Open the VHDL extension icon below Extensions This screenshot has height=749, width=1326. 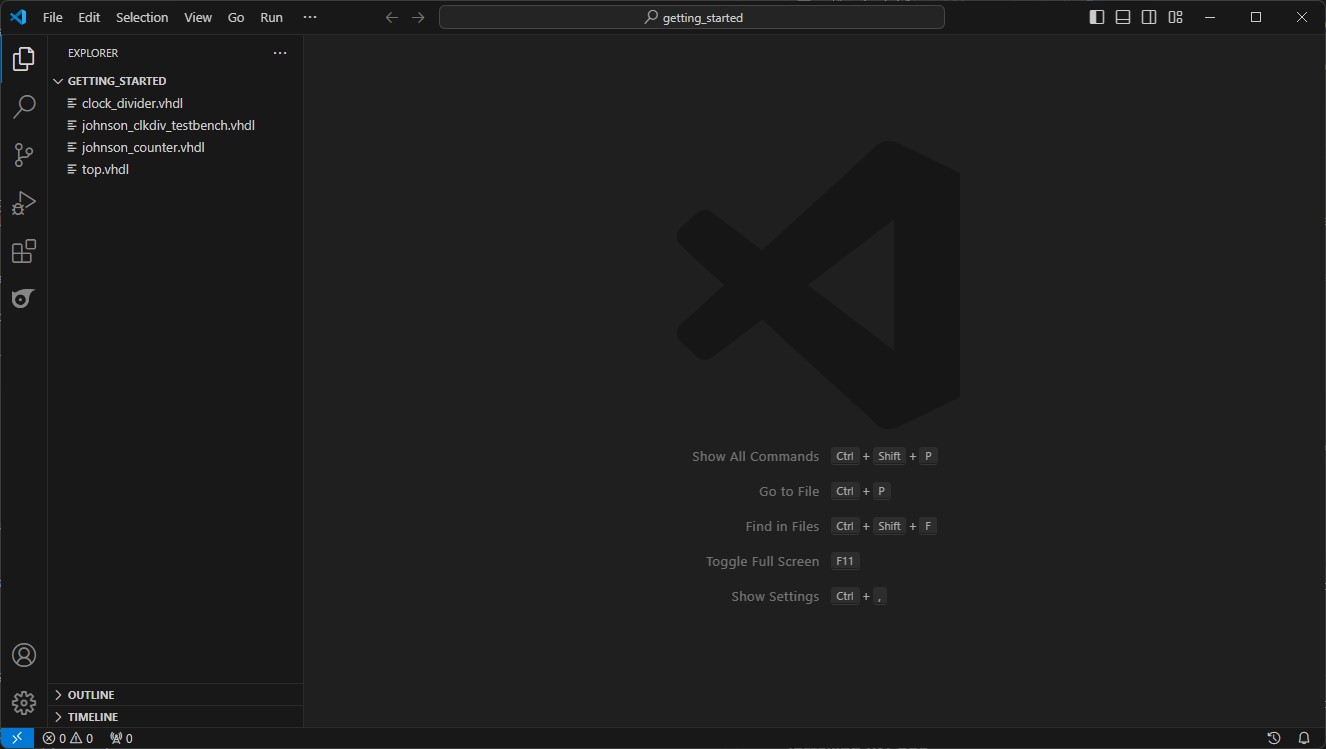tap(24, 299)
